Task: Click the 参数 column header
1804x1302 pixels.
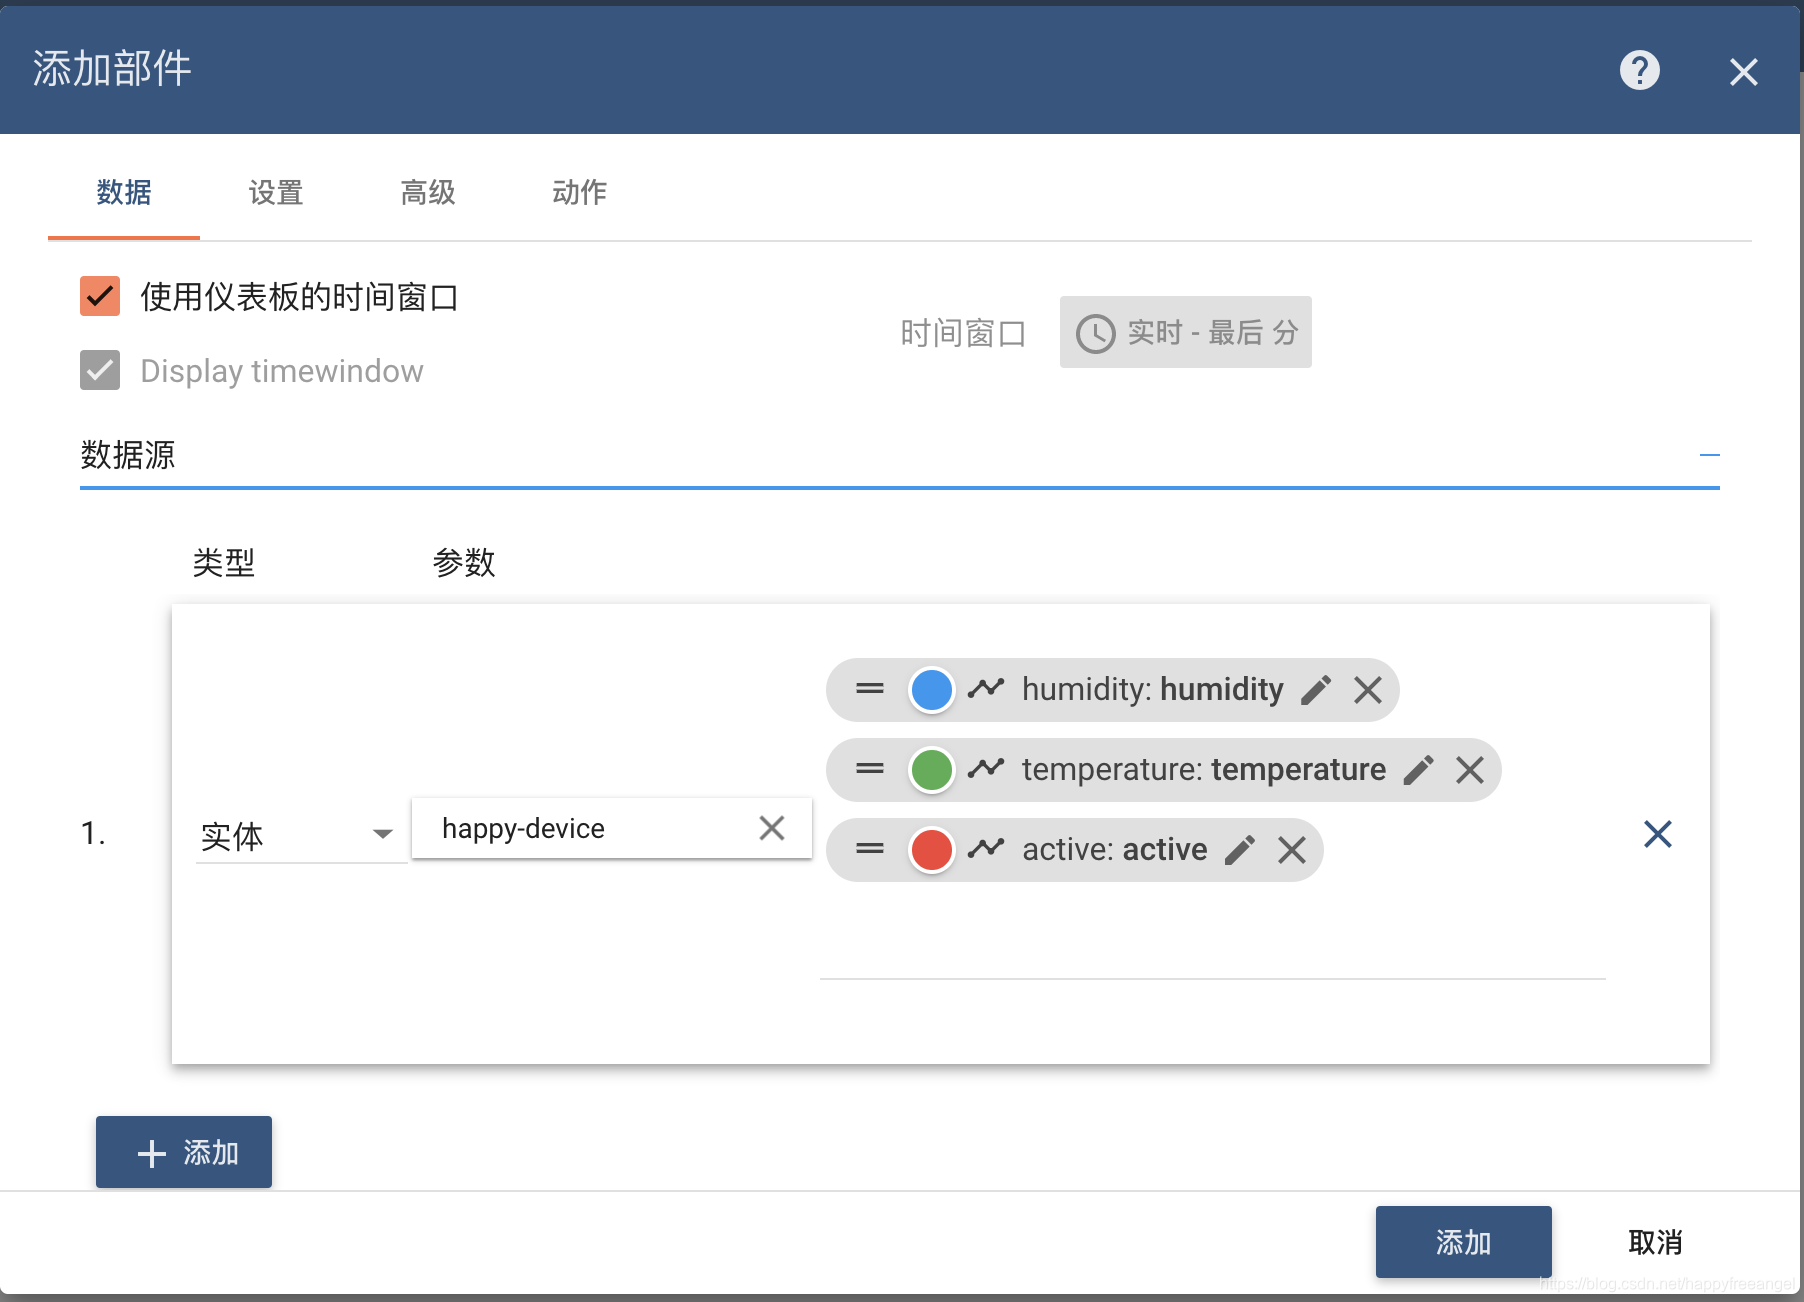Action: [x=464, y=562]
